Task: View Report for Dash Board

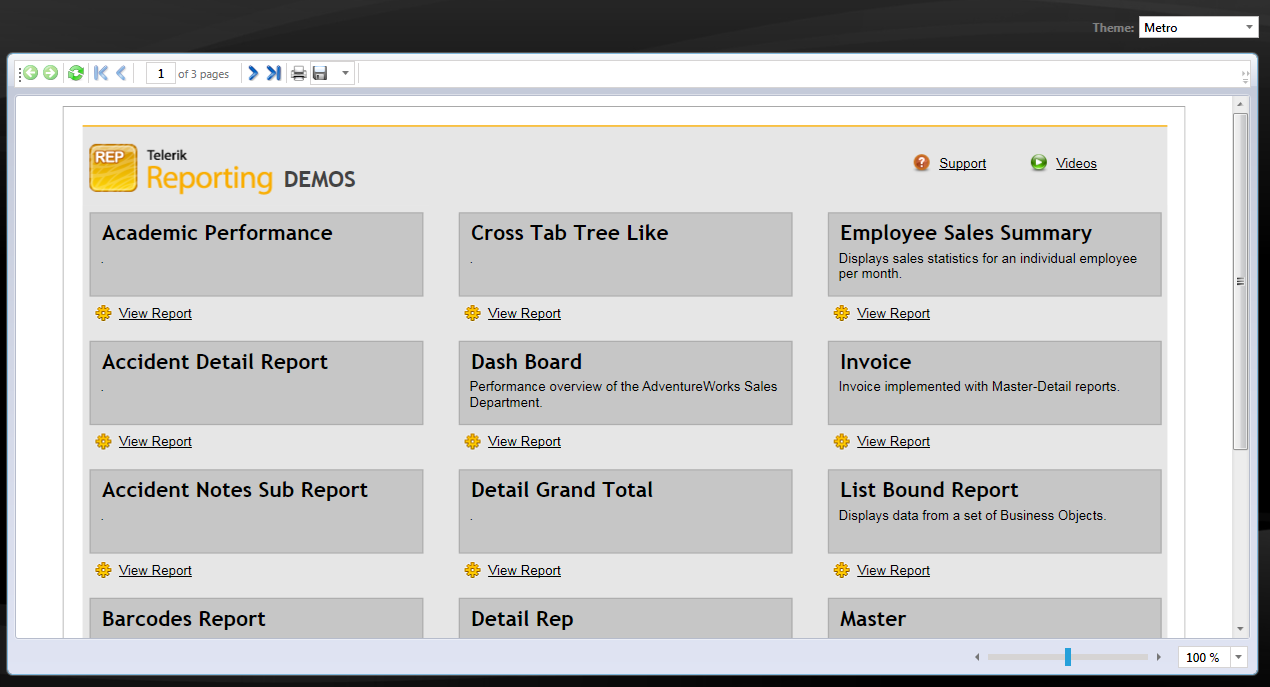Action: (524, 441)
